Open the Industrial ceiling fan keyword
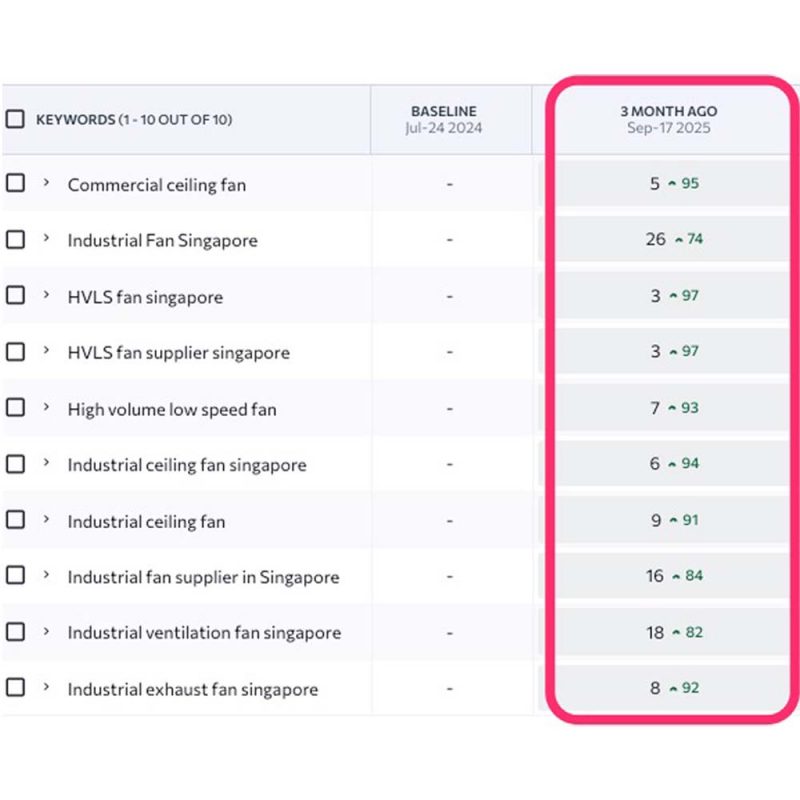The width and height of the screenshot is (800, 800). (x=146, y=521)
